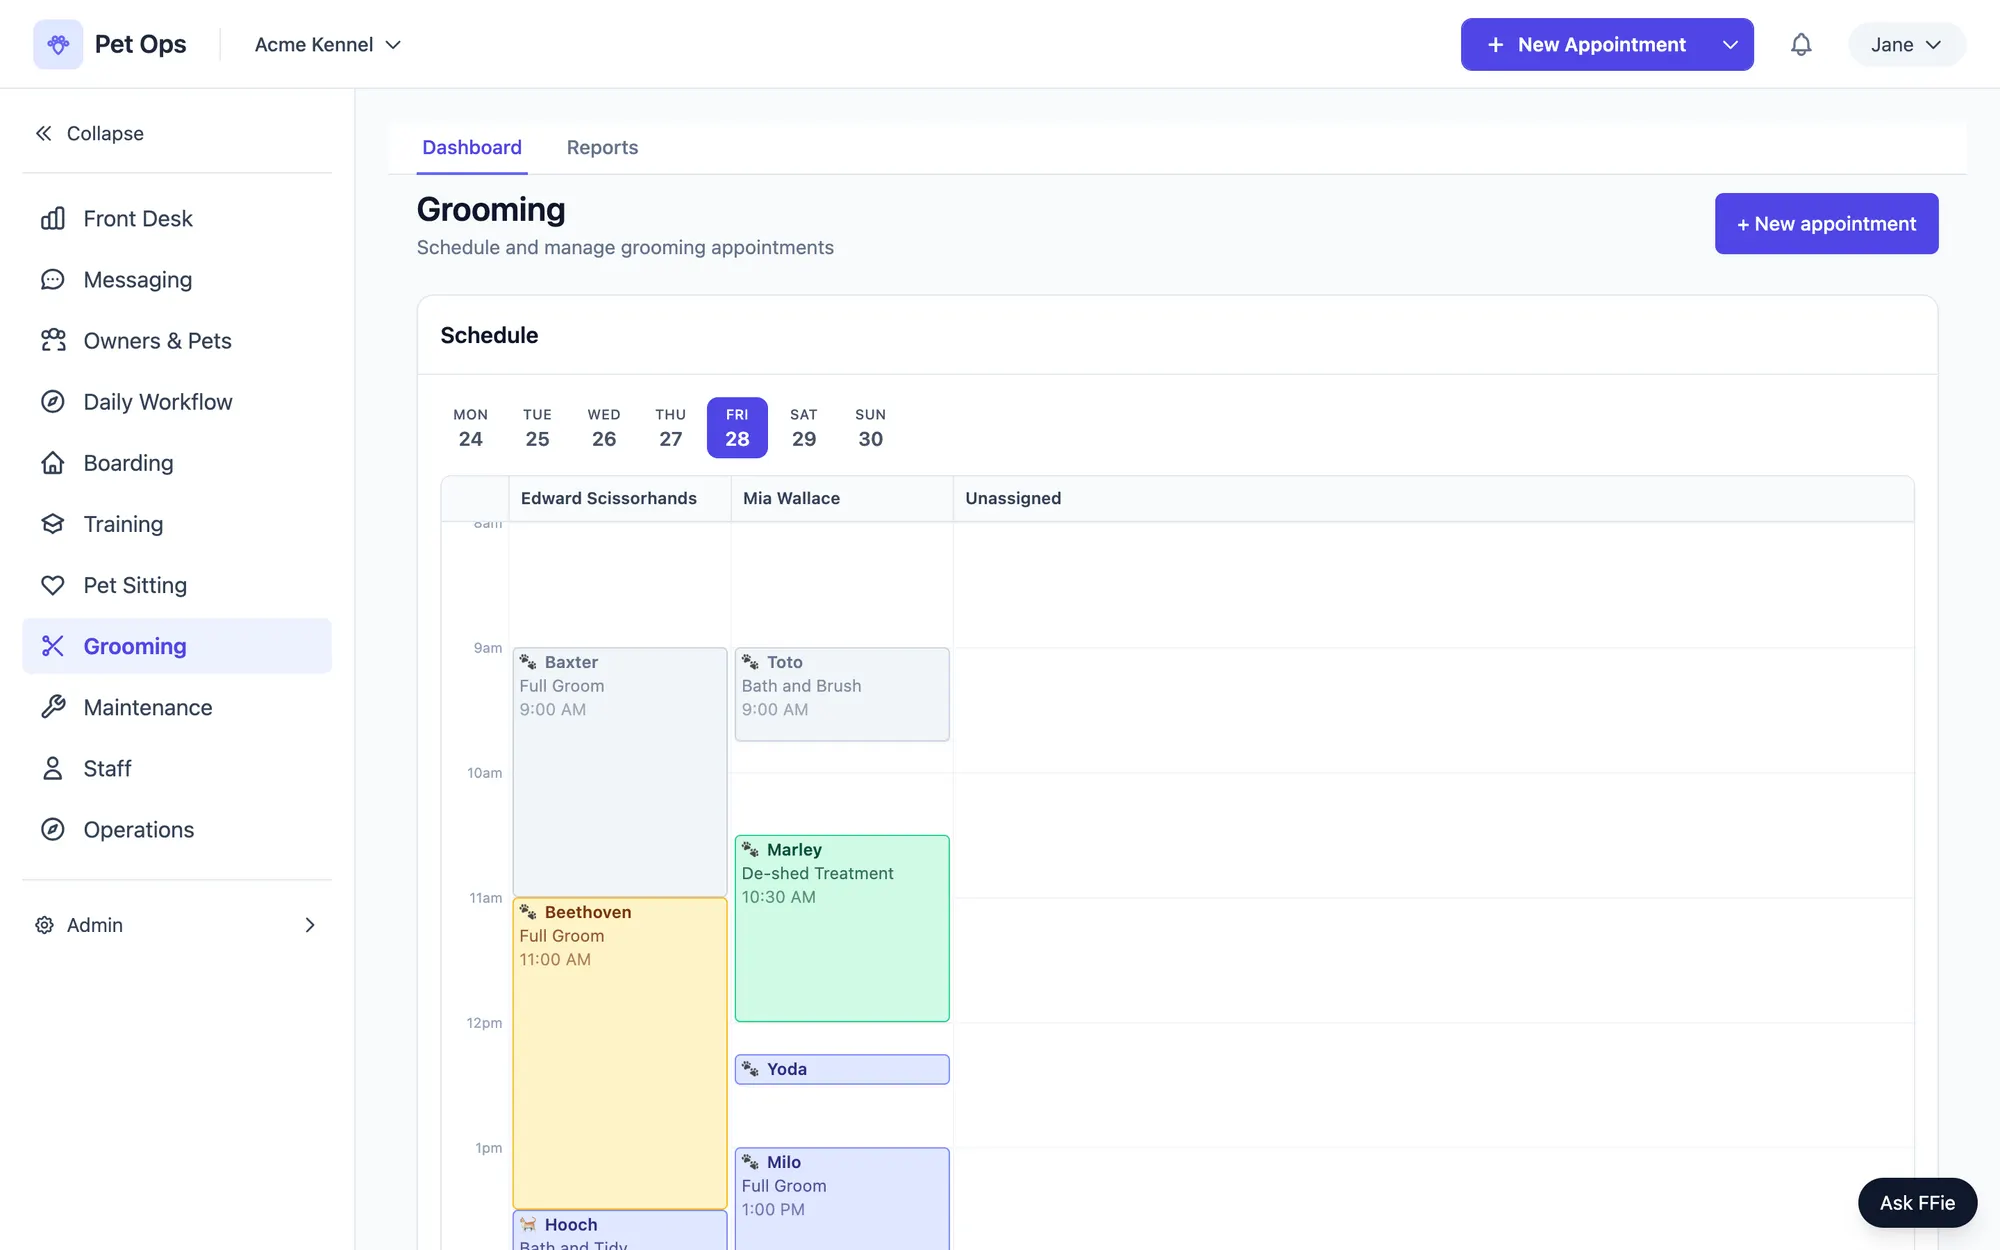Click the paw icon on Beethoven's appointment

point(528,912)
